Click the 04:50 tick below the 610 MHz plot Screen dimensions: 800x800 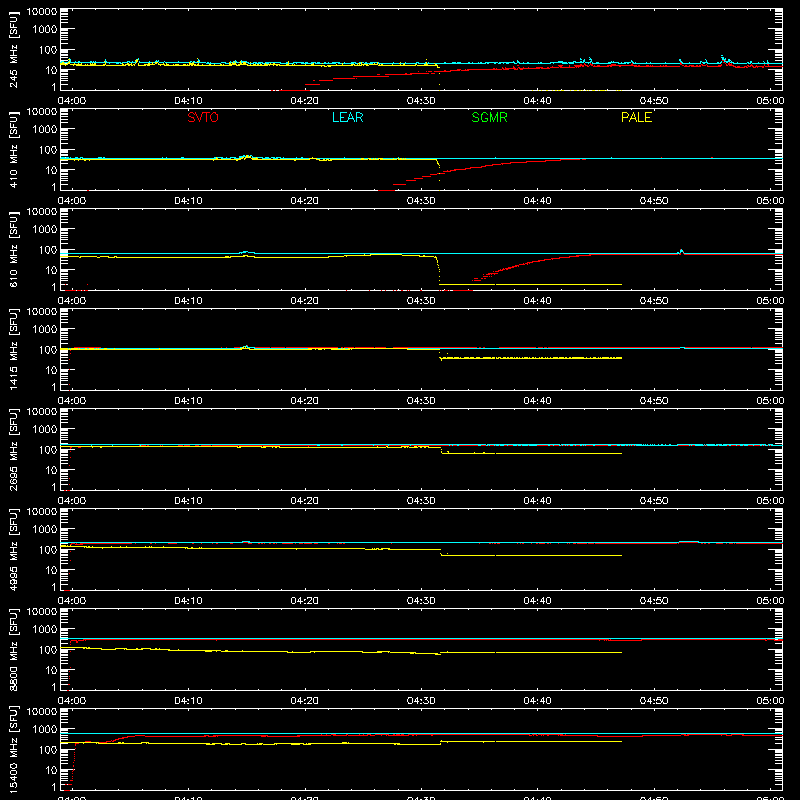(654, 301)
